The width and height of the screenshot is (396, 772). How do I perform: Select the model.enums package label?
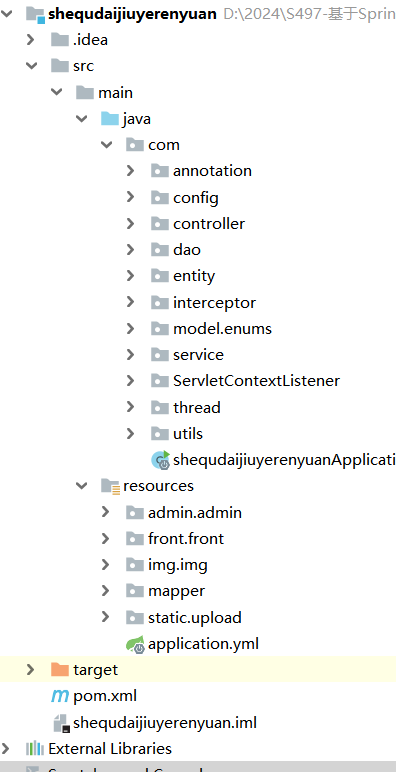pyautogui.click(x=222, y=328)
